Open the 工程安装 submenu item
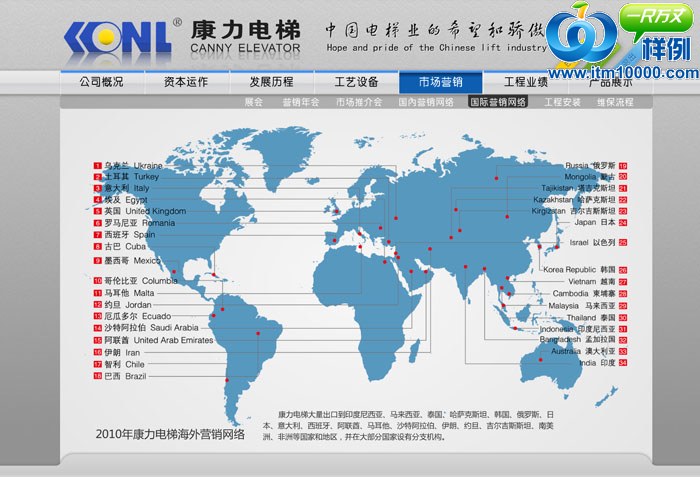The width and height of the screenshot is (700, 477). 562,102
